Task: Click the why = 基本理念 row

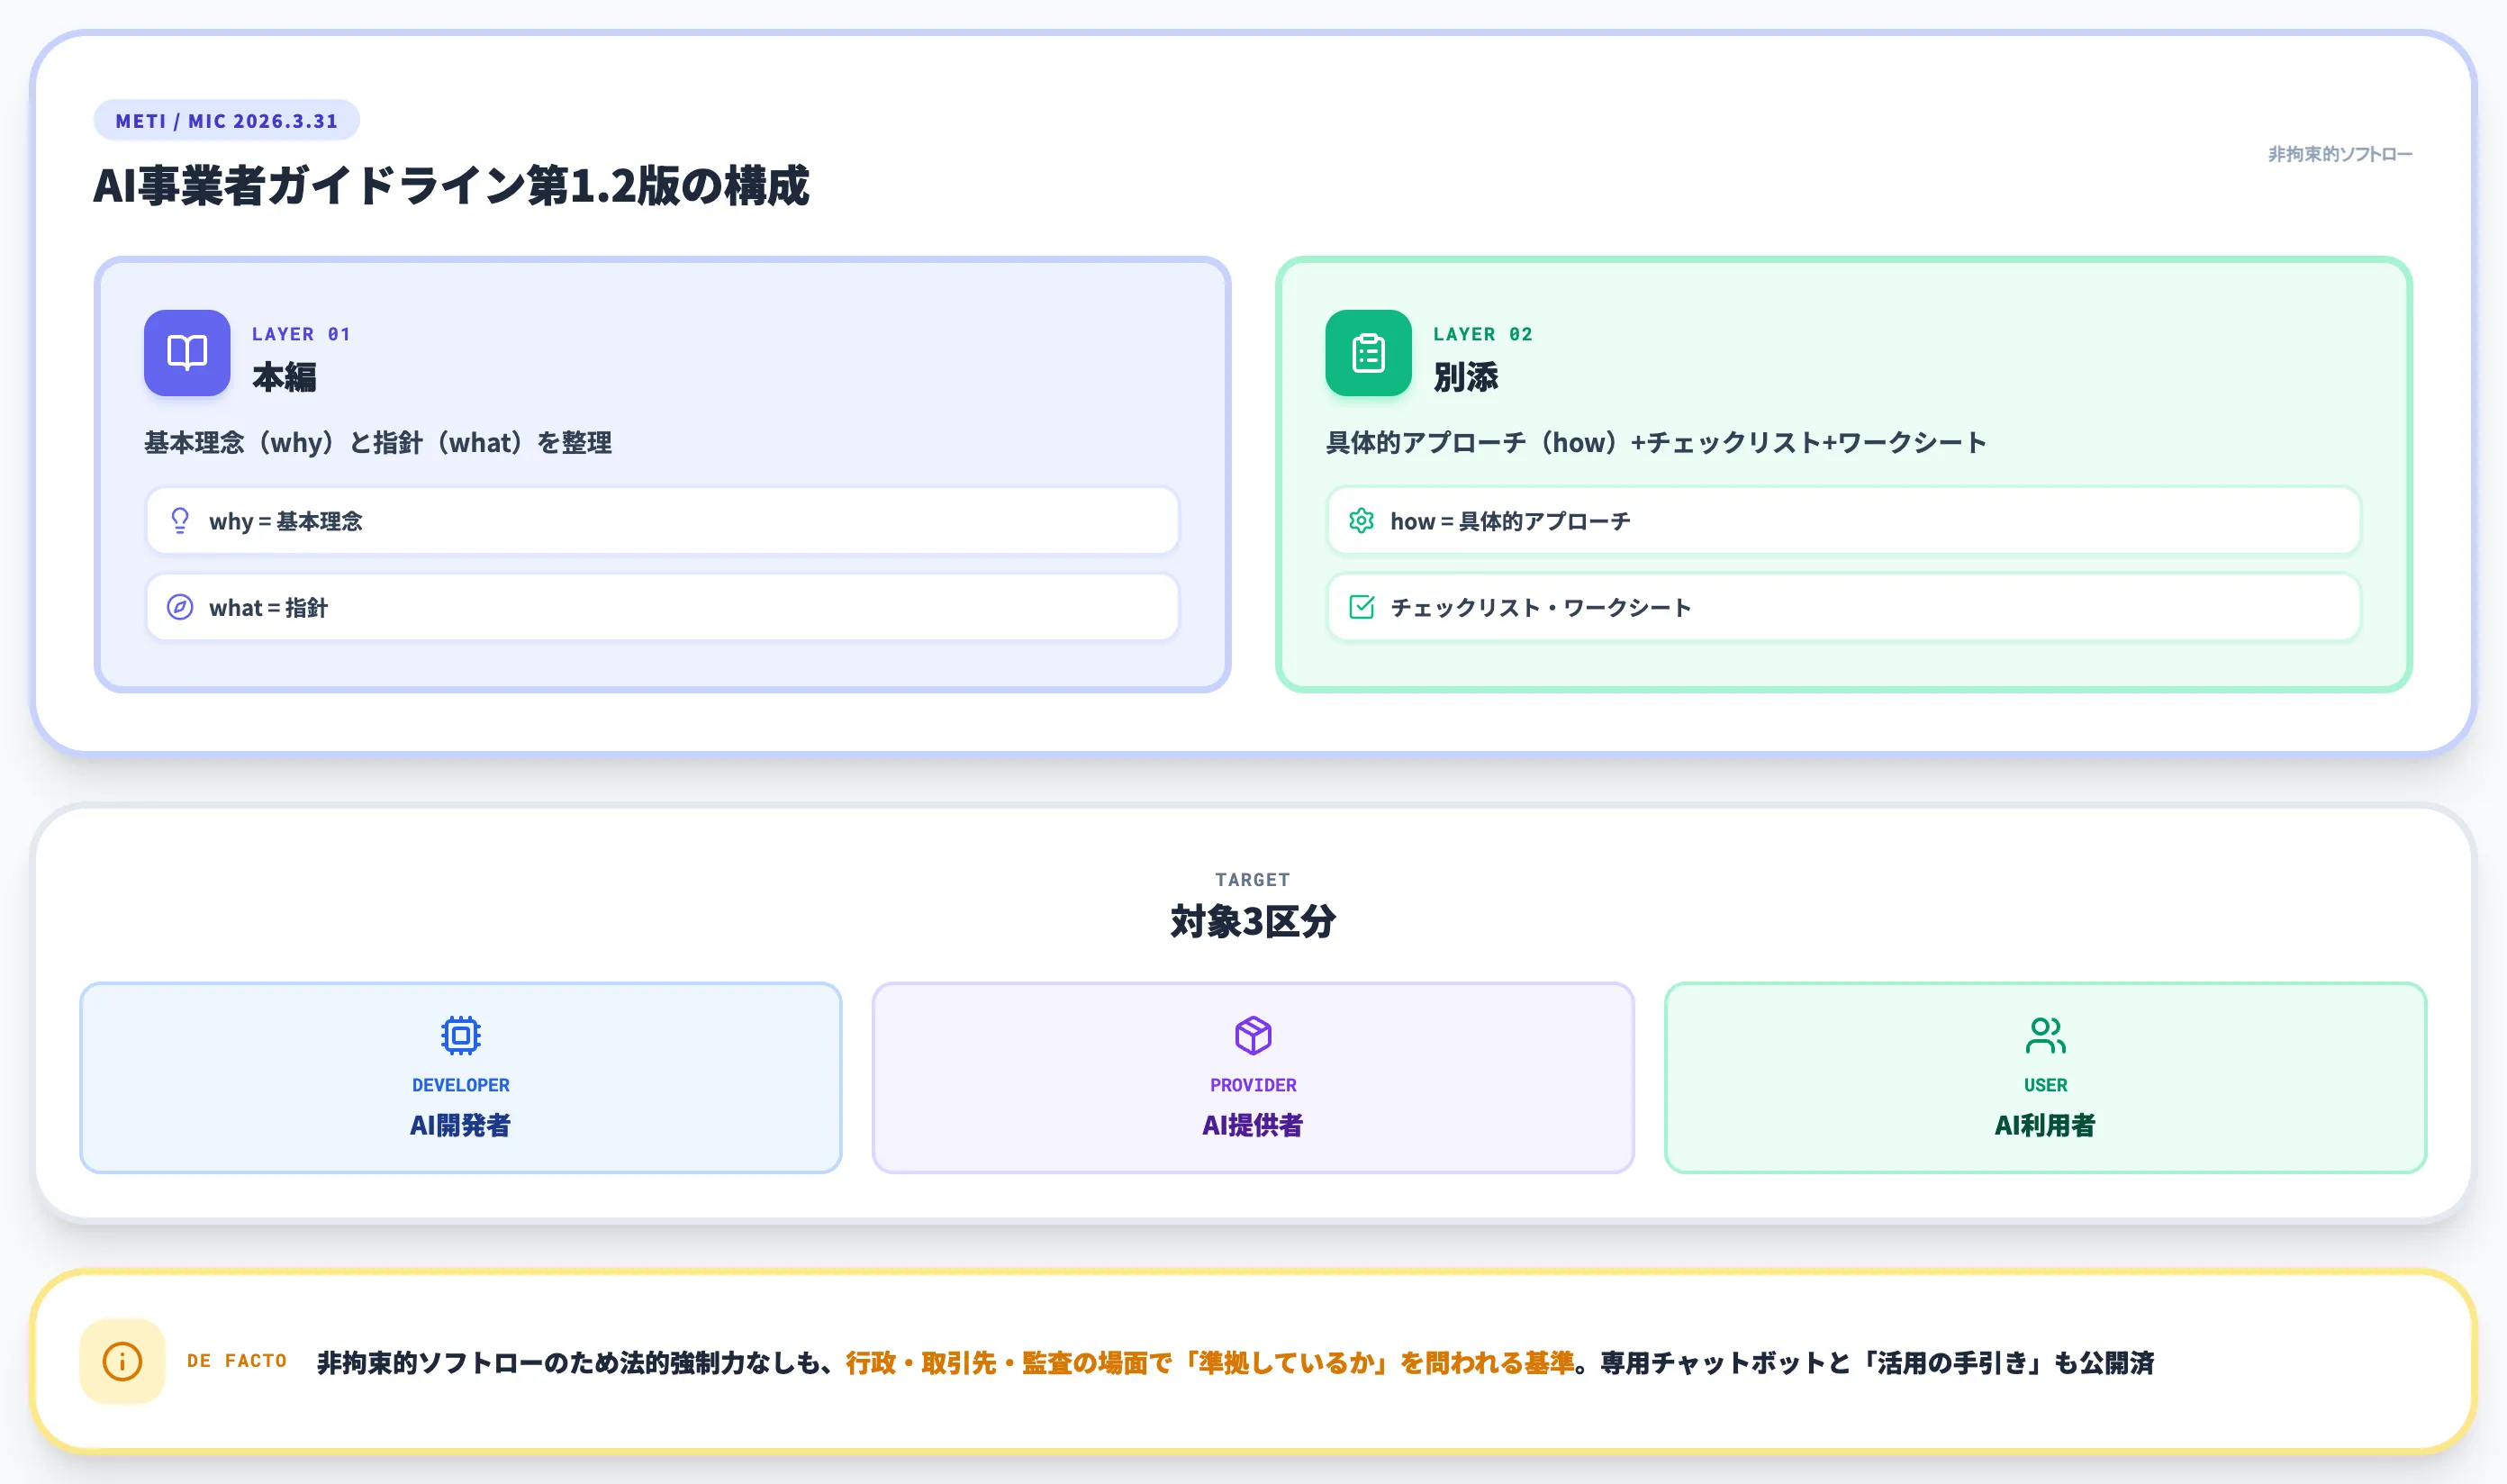Action: tap(662, 520)
